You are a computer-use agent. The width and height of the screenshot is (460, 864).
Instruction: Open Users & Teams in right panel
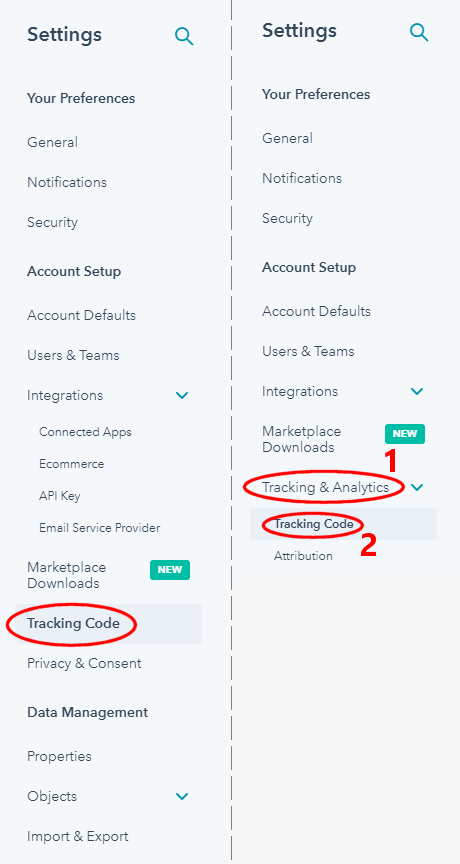tap(308, 351)
